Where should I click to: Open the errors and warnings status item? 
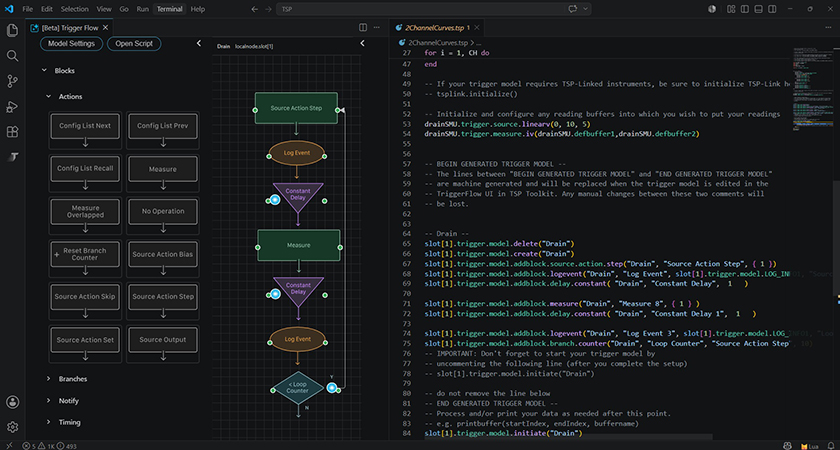point(50,446)
